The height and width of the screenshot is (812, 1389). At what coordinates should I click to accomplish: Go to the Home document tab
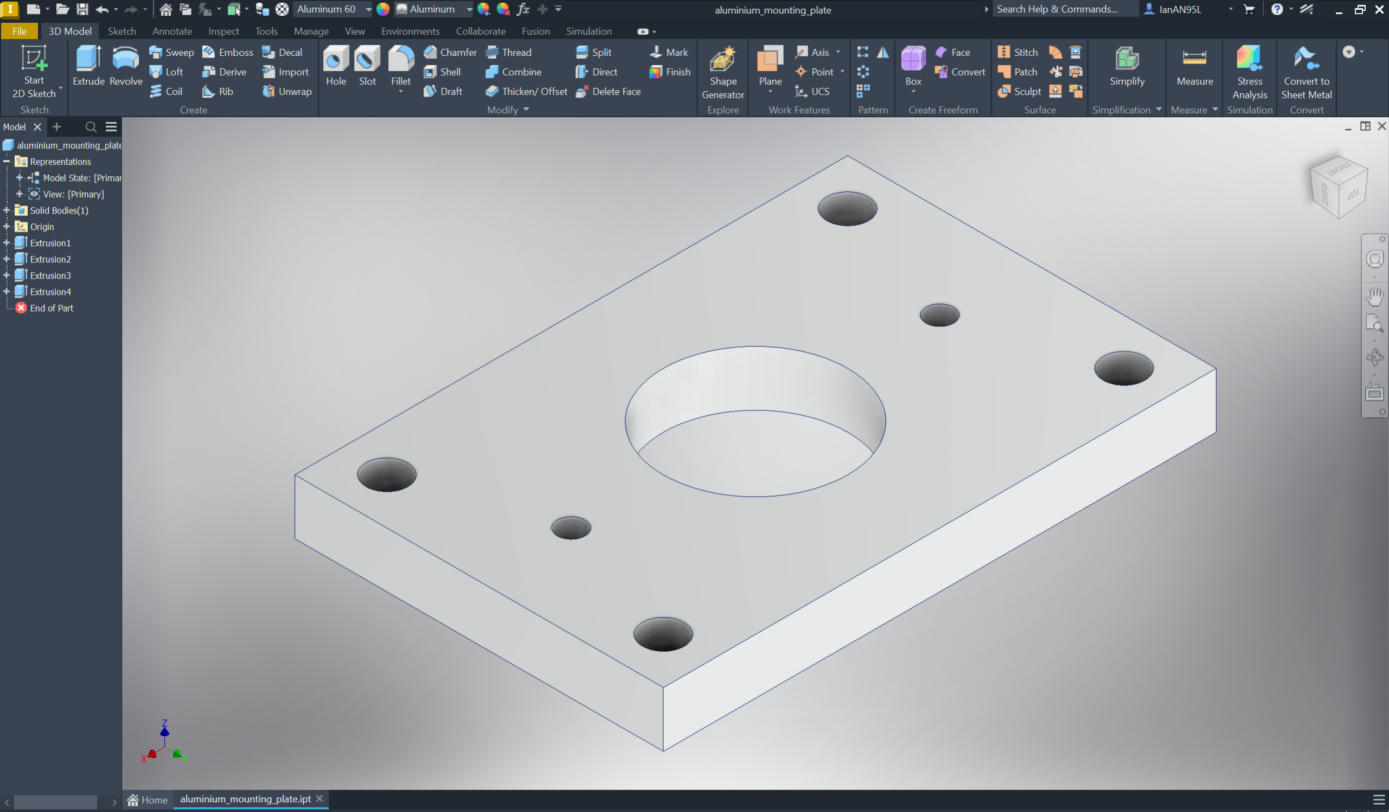point(147,800)
